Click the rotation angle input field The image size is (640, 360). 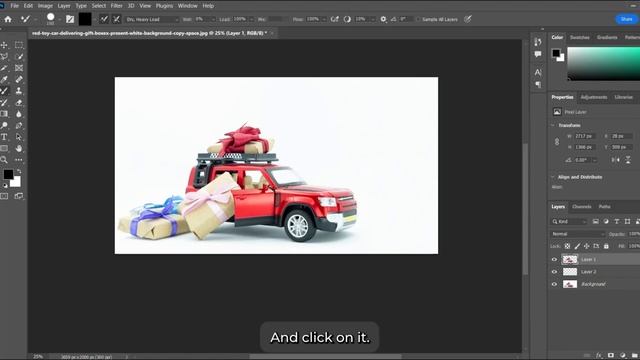click(584, 160)
